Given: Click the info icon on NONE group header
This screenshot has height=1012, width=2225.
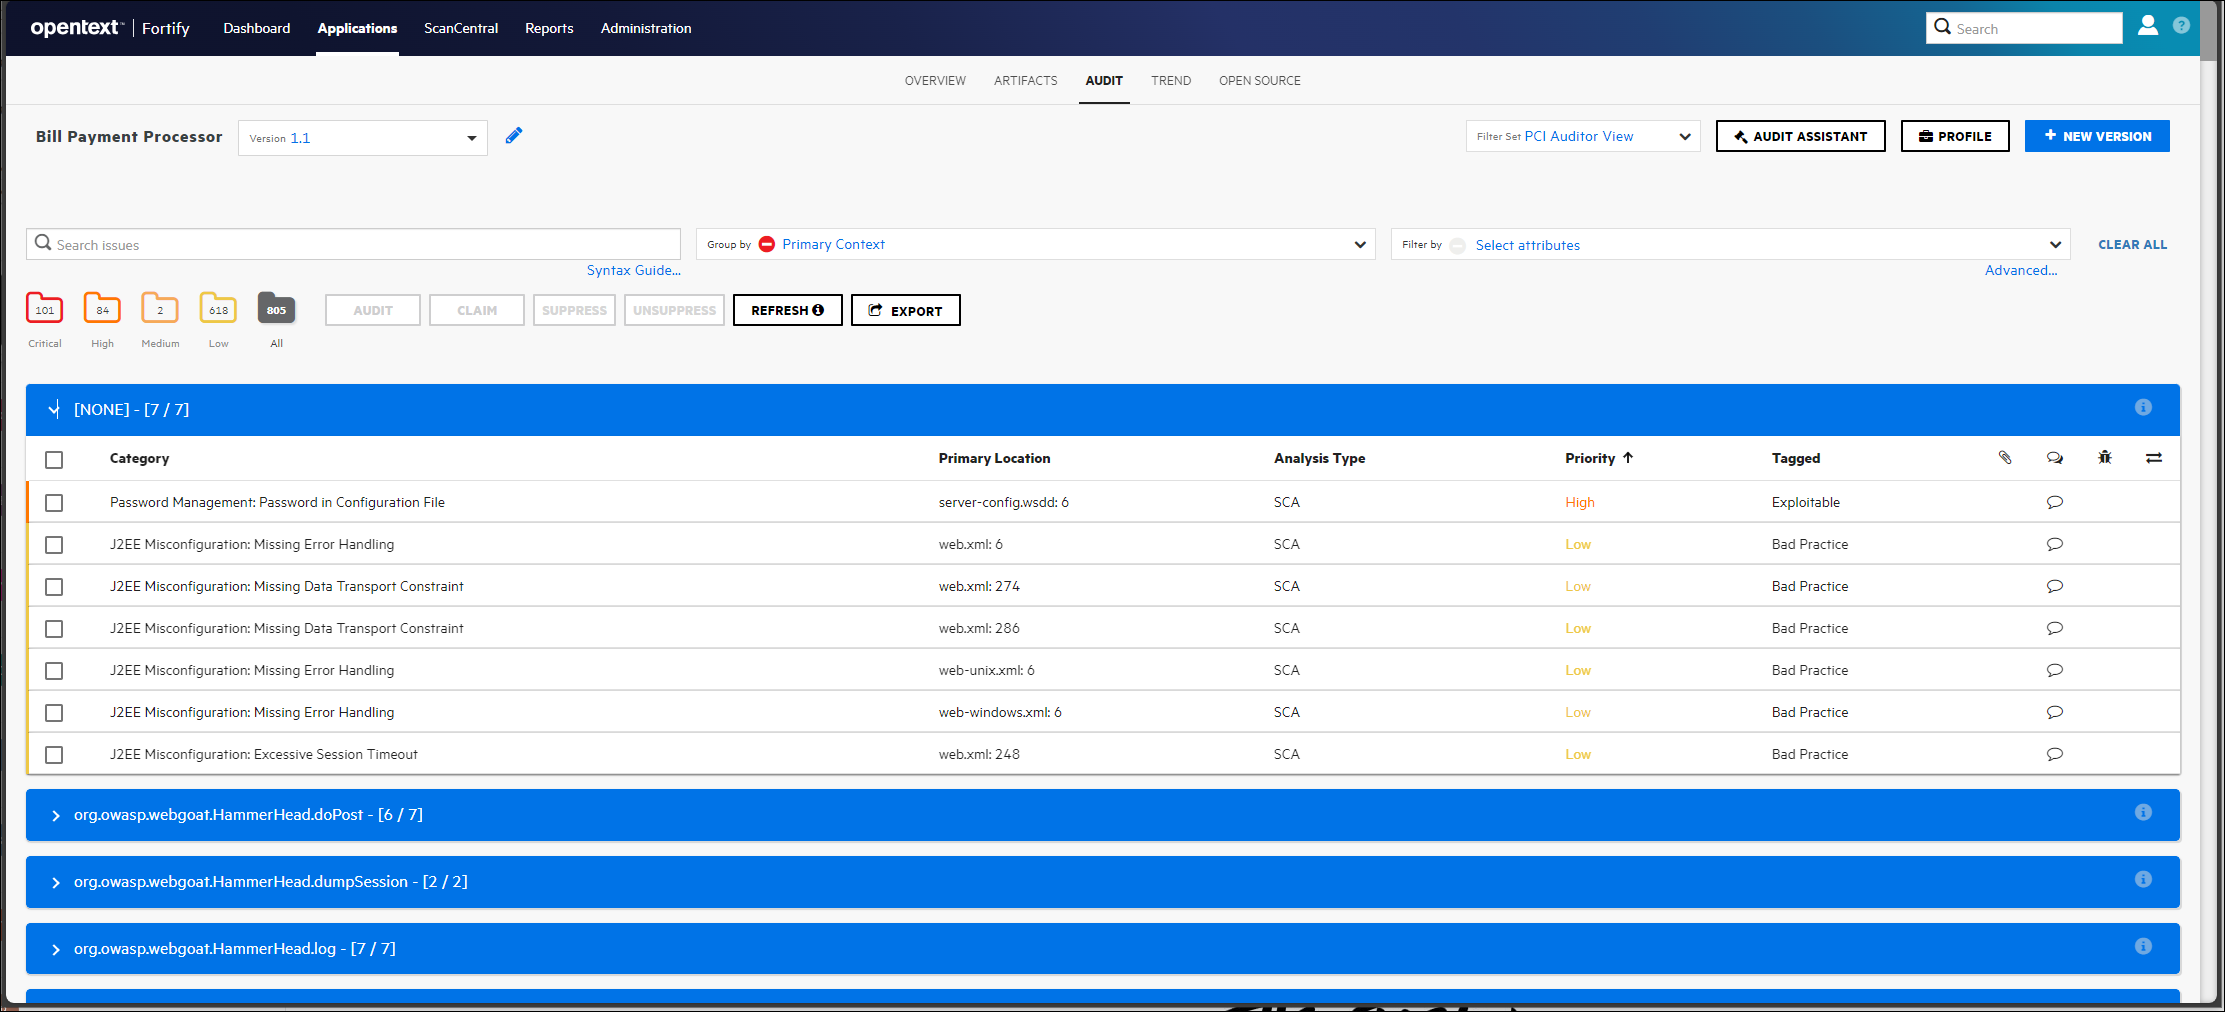Looking at the screenshot, I should [x=2143, y=407].
